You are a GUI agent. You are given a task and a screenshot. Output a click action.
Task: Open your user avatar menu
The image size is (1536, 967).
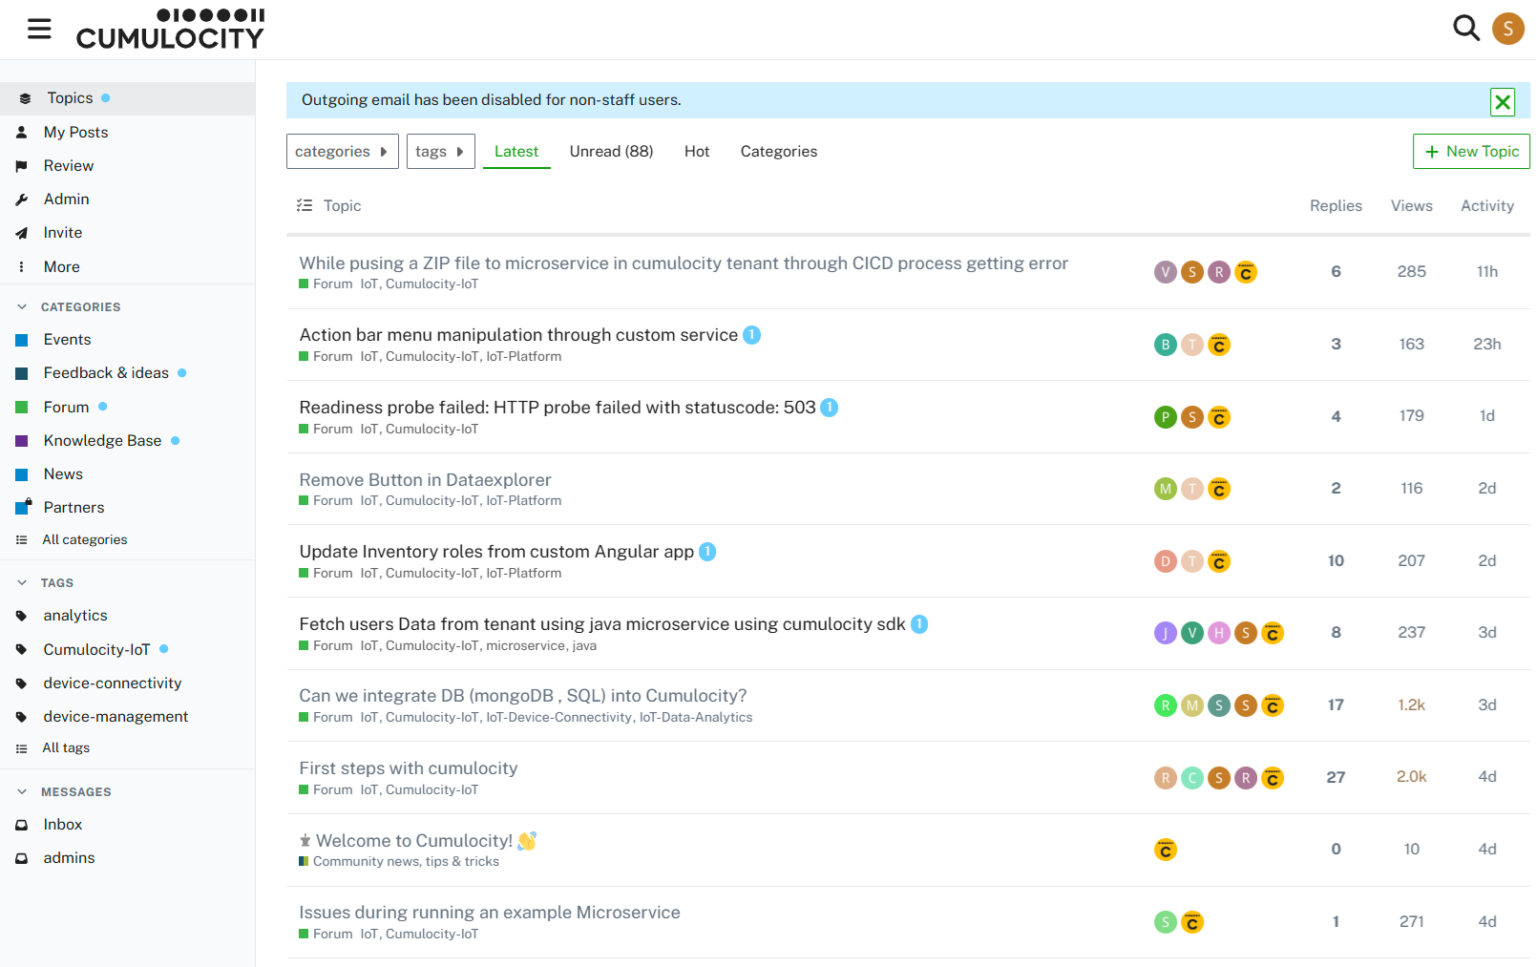pyautogui.click(x=1509, y=28)
